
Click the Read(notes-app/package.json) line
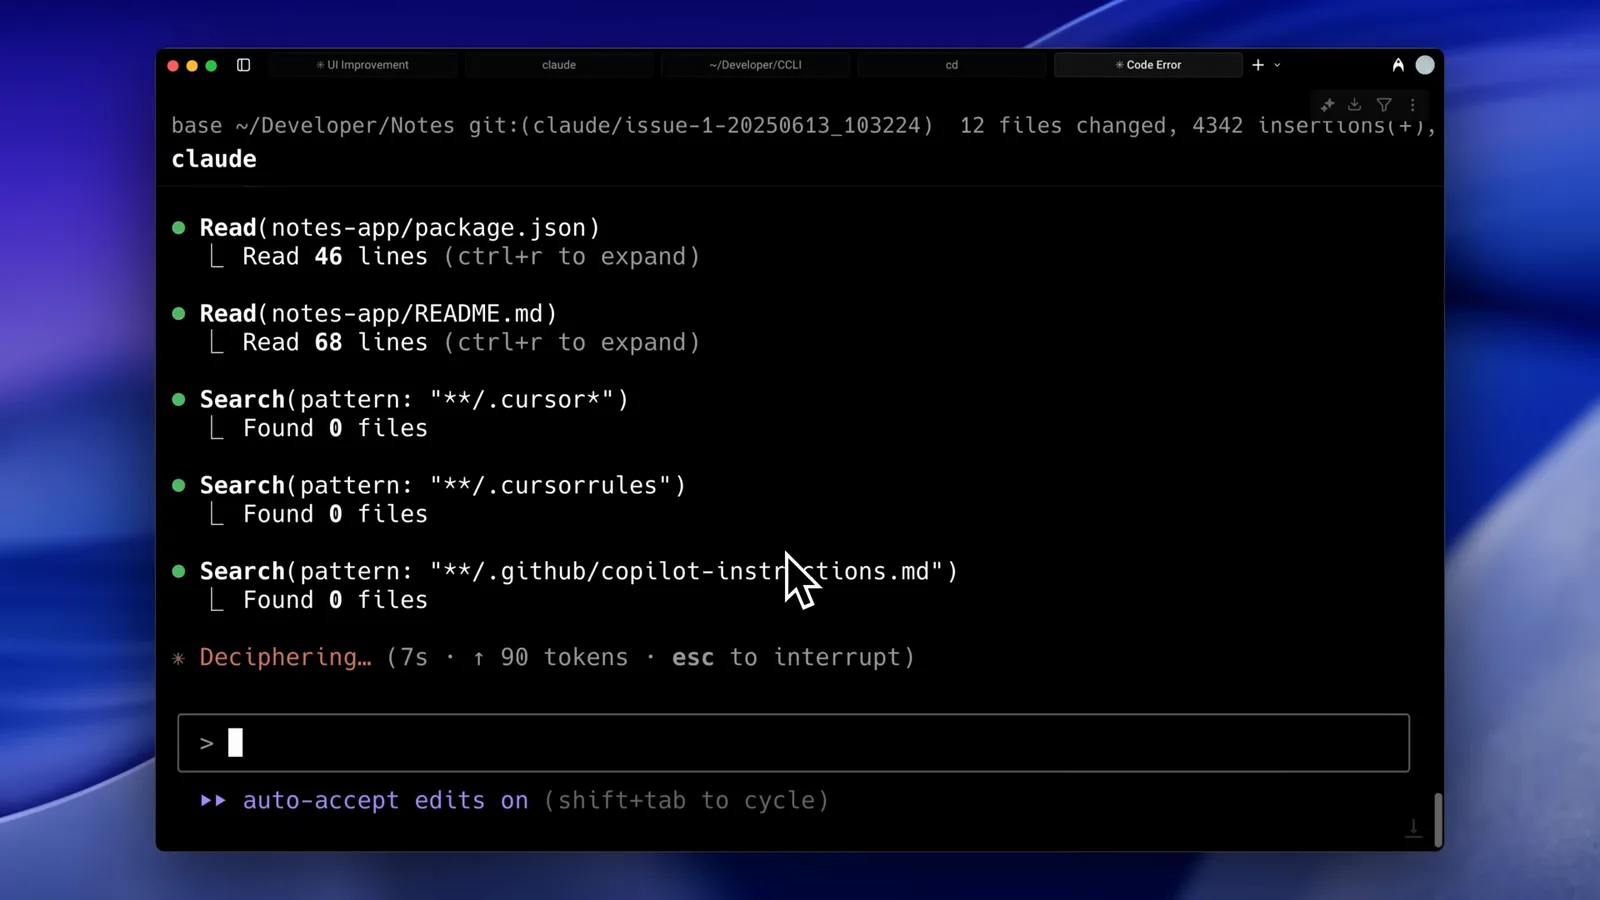click(x=400, y=228)
